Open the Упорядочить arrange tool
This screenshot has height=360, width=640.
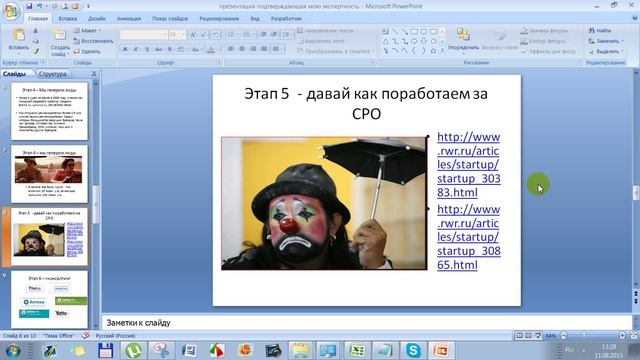coord(463,40)
